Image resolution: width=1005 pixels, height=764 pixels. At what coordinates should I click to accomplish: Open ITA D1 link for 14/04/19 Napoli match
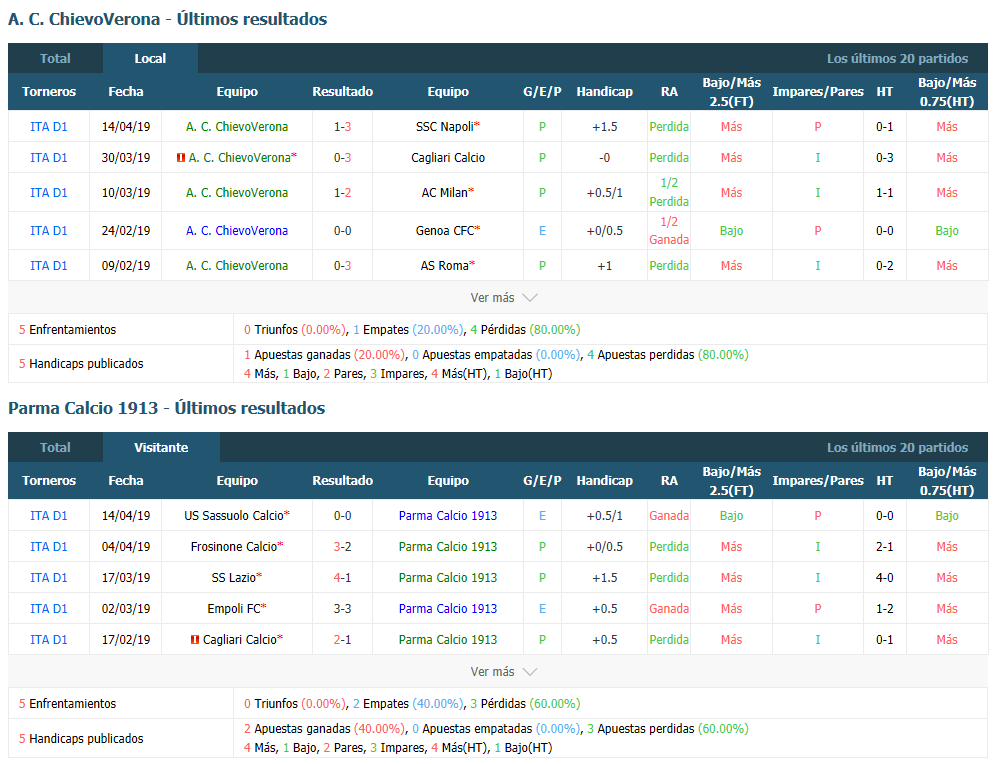point(49,127)
